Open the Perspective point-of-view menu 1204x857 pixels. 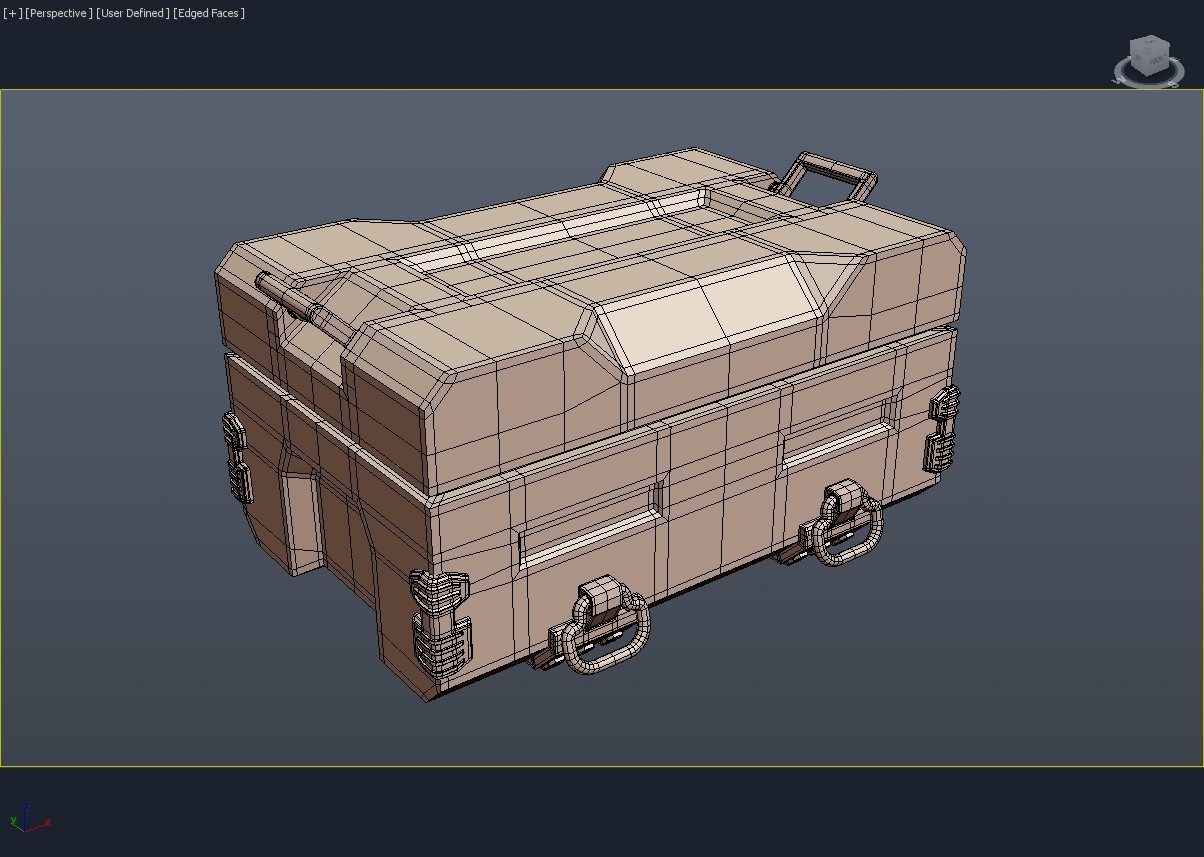(x=59, y=13)
